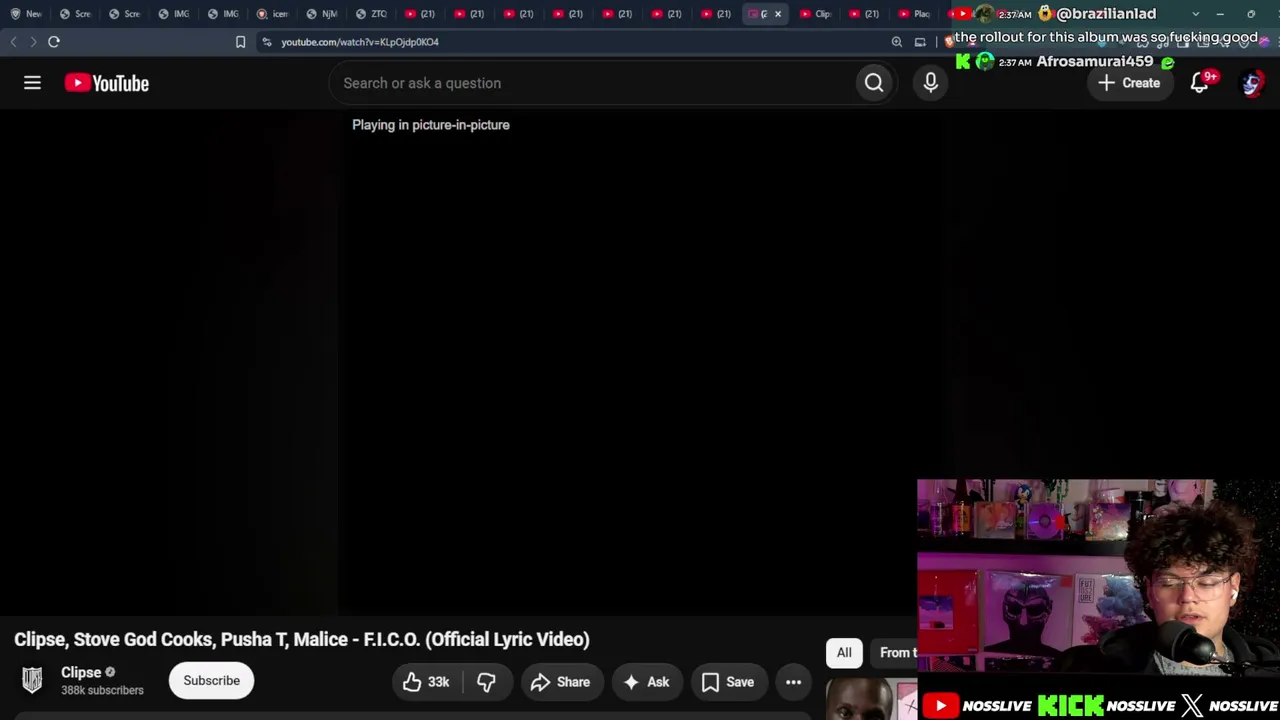Dislike this video
This screenshot has width=1280, height=720.
(486, 682)
